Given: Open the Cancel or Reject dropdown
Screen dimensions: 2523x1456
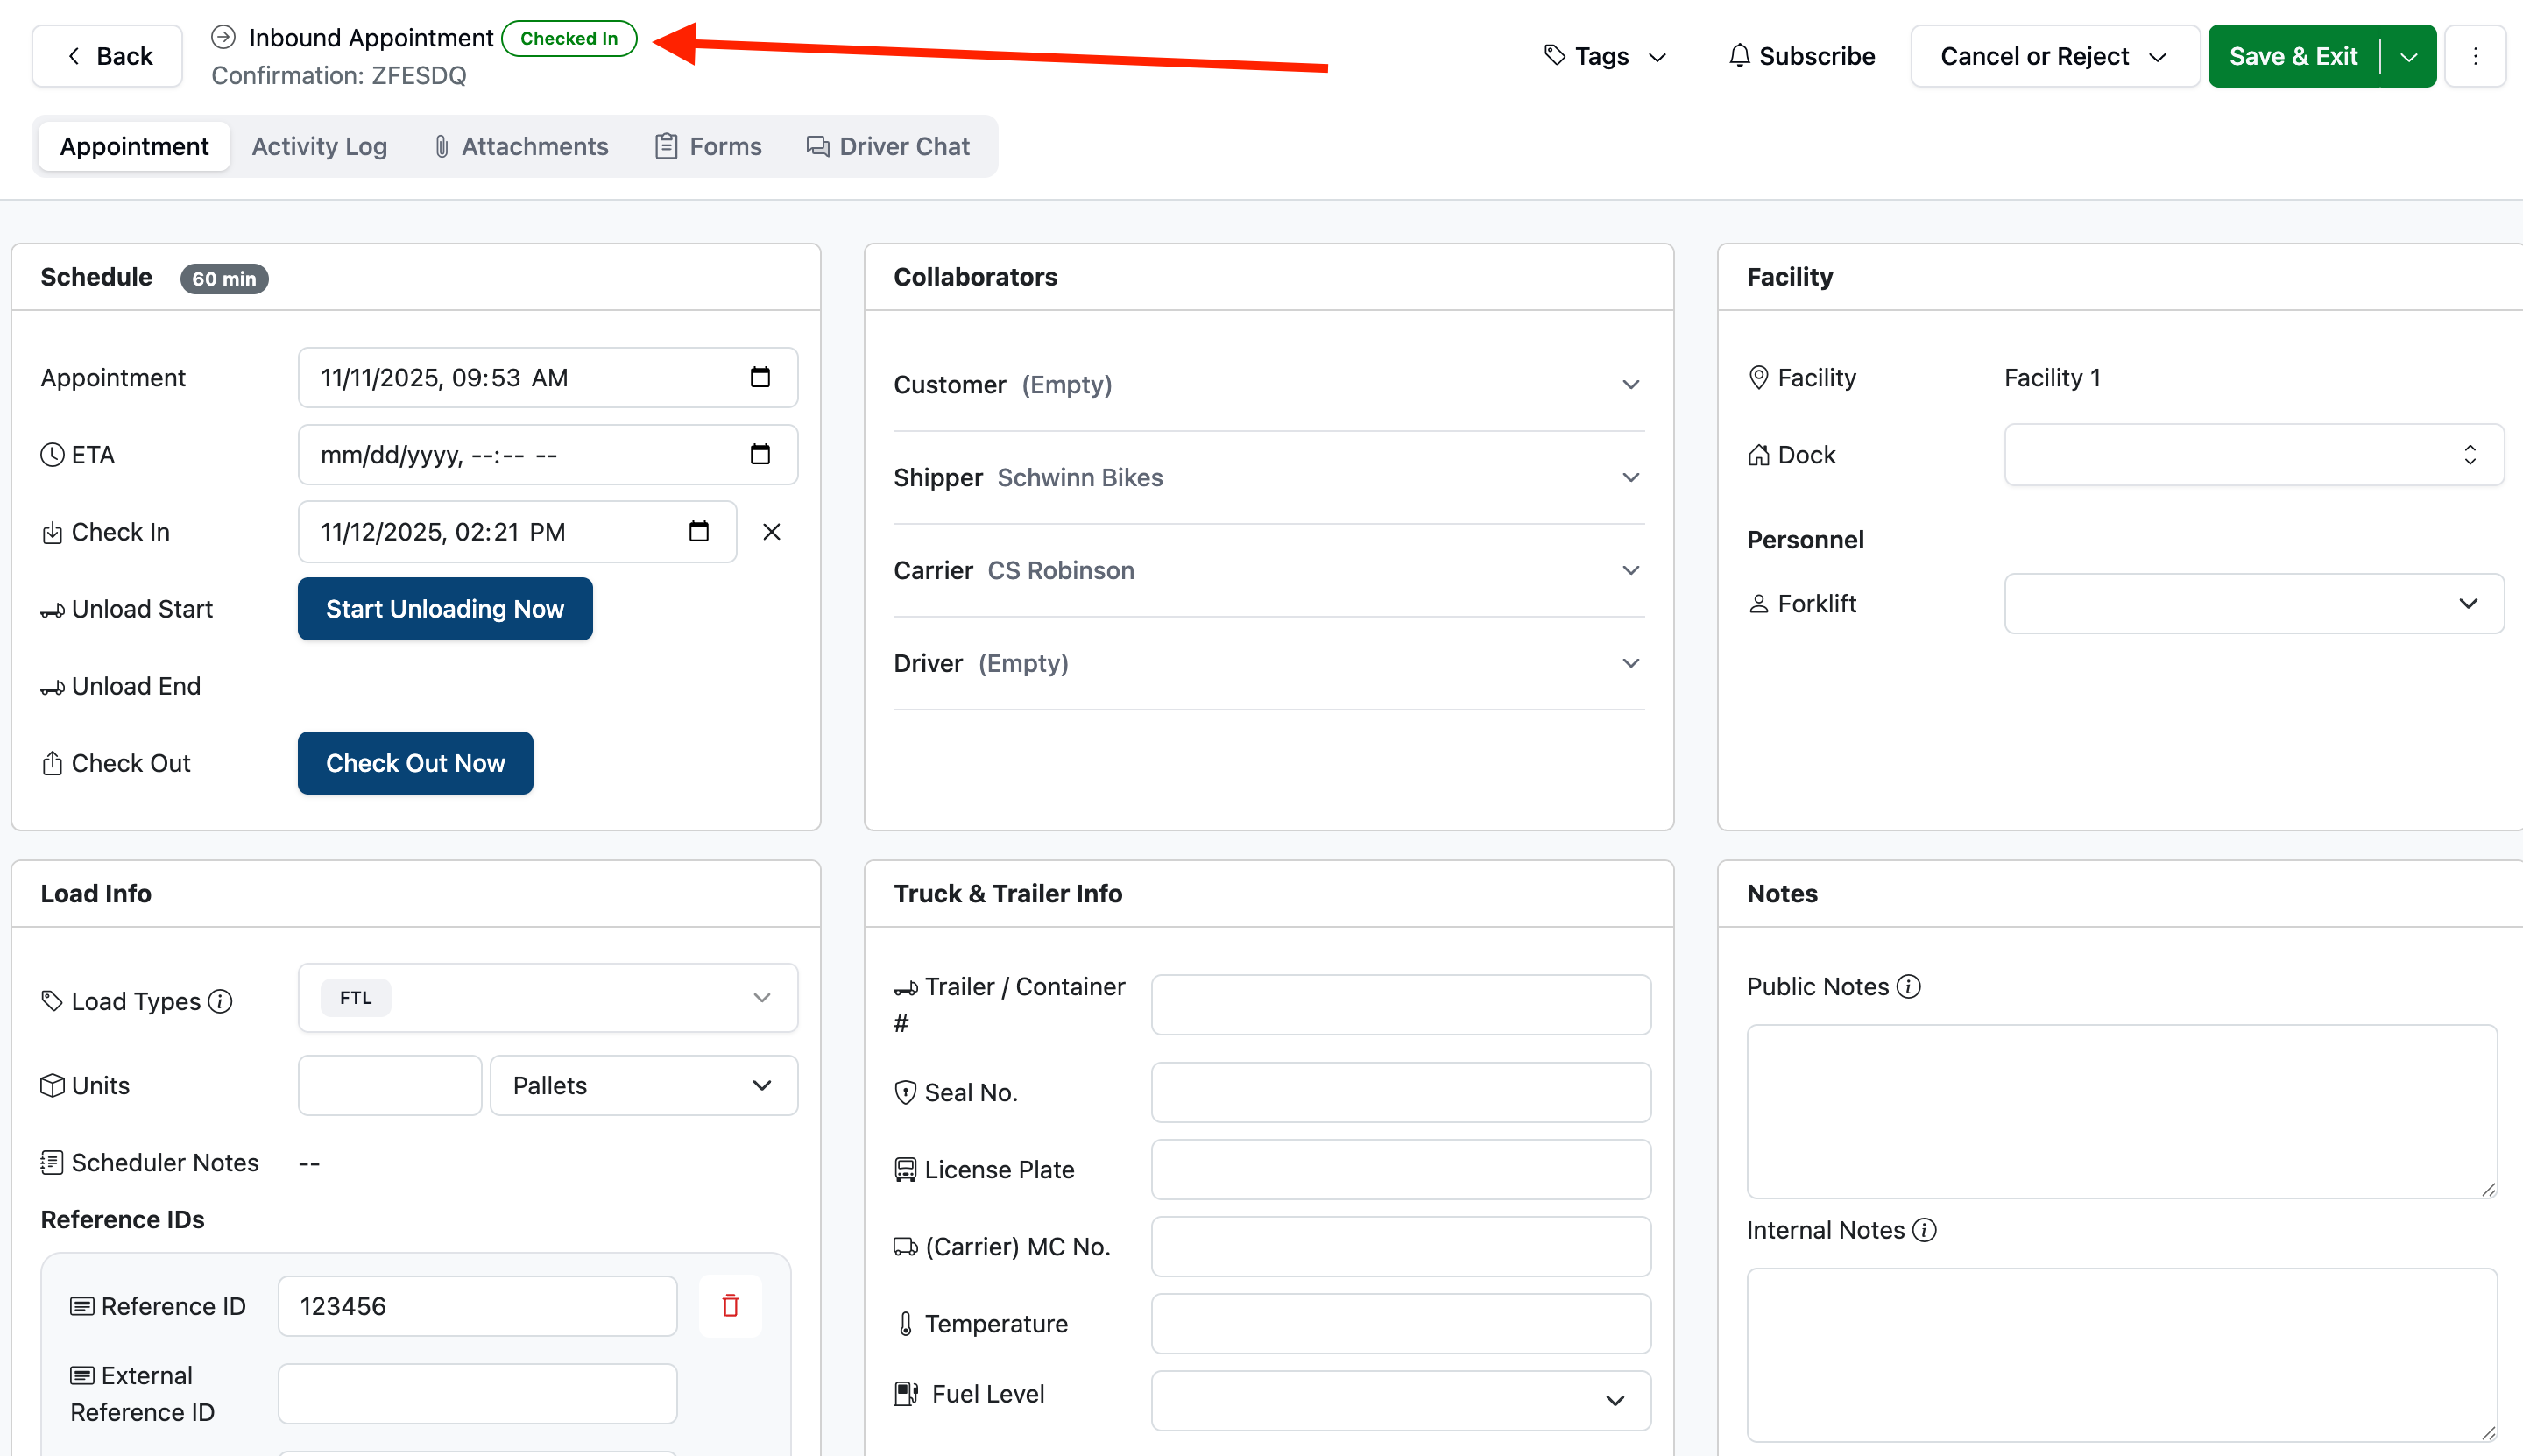Looking at the screenshot, I should point(2055,56).
